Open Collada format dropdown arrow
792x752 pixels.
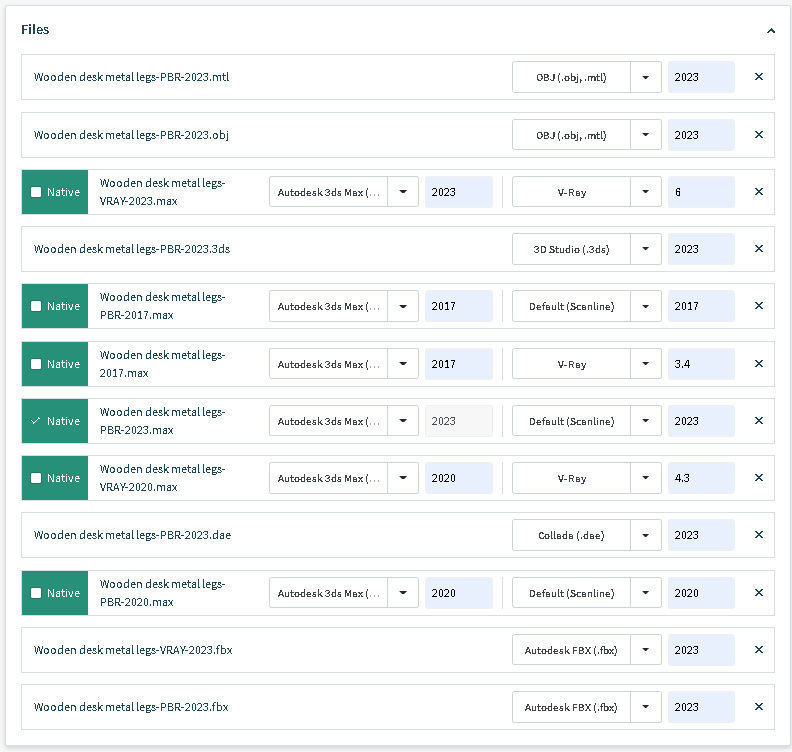[646, 535]
